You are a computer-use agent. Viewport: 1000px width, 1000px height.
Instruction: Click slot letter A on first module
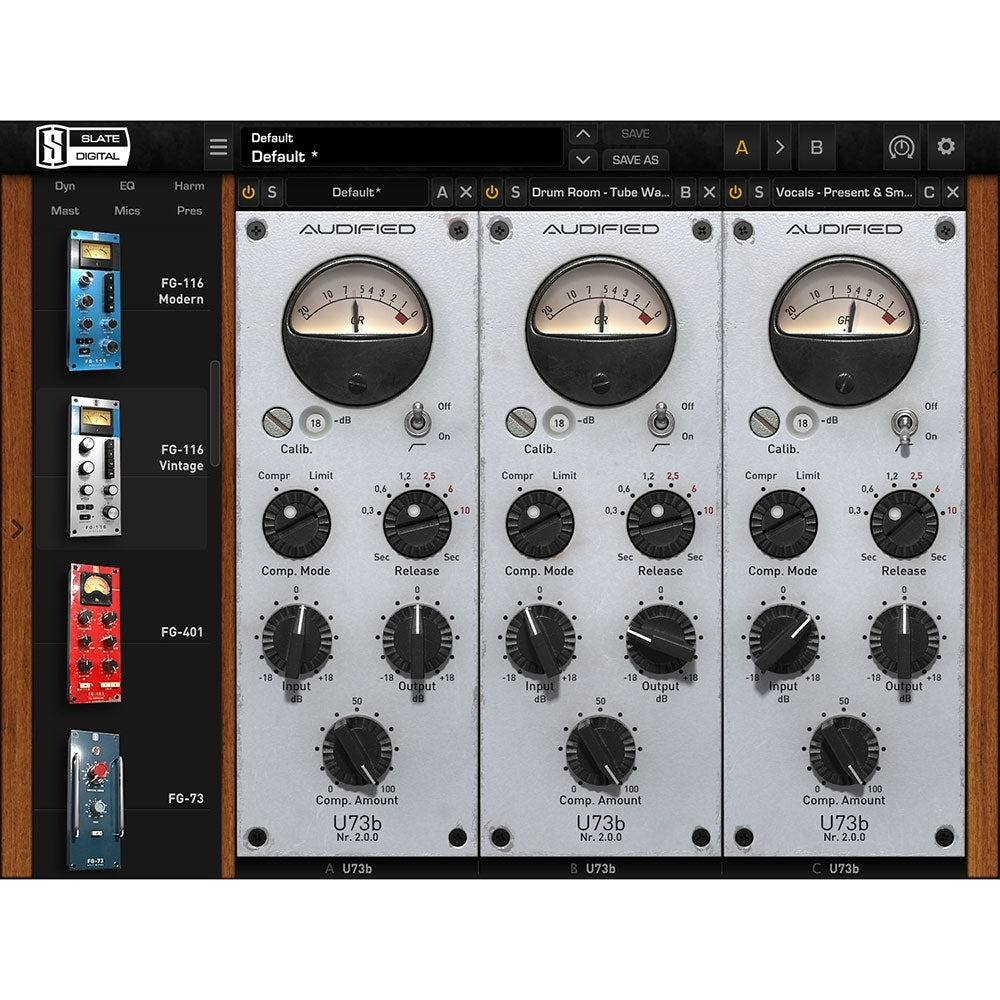point(442,192)
